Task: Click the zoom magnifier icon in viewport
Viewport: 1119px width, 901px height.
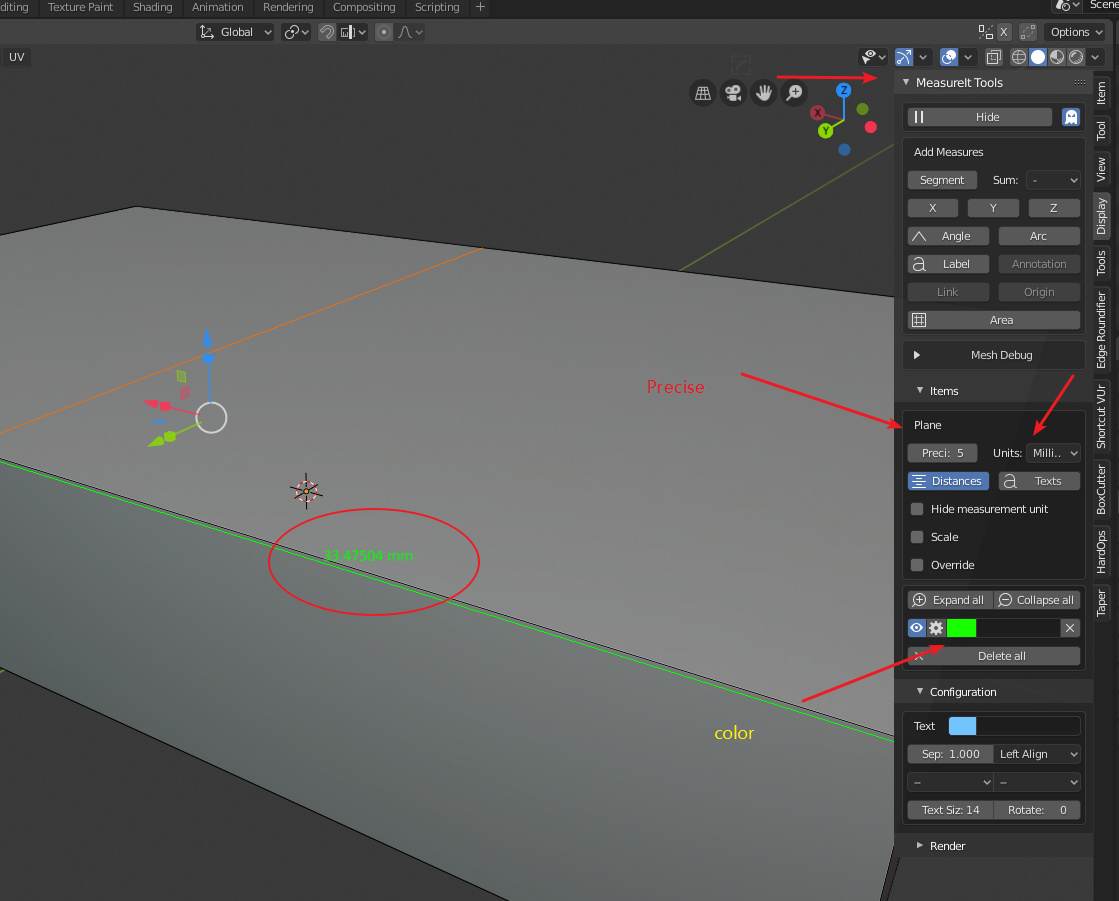Action: click(794, 92)
